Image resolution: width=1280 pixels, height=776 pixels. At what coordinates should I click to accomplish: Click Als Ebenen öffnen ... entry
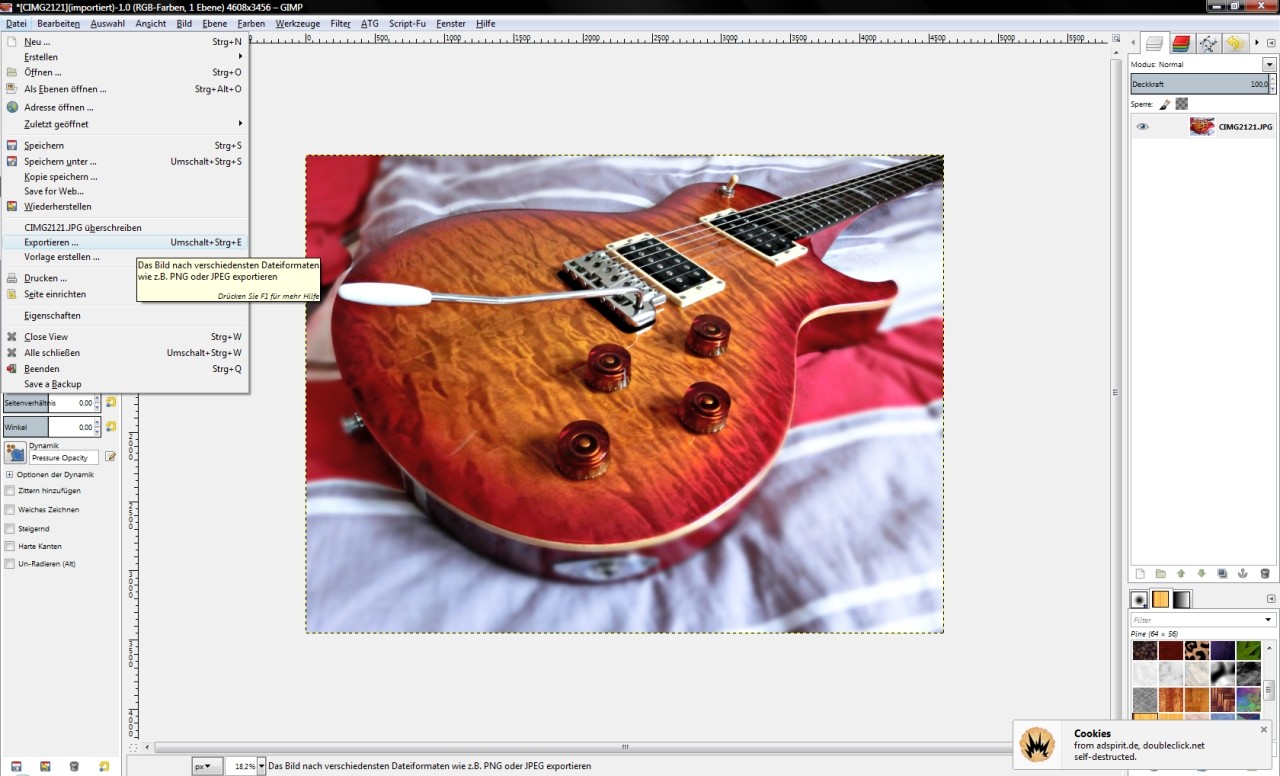125,89
